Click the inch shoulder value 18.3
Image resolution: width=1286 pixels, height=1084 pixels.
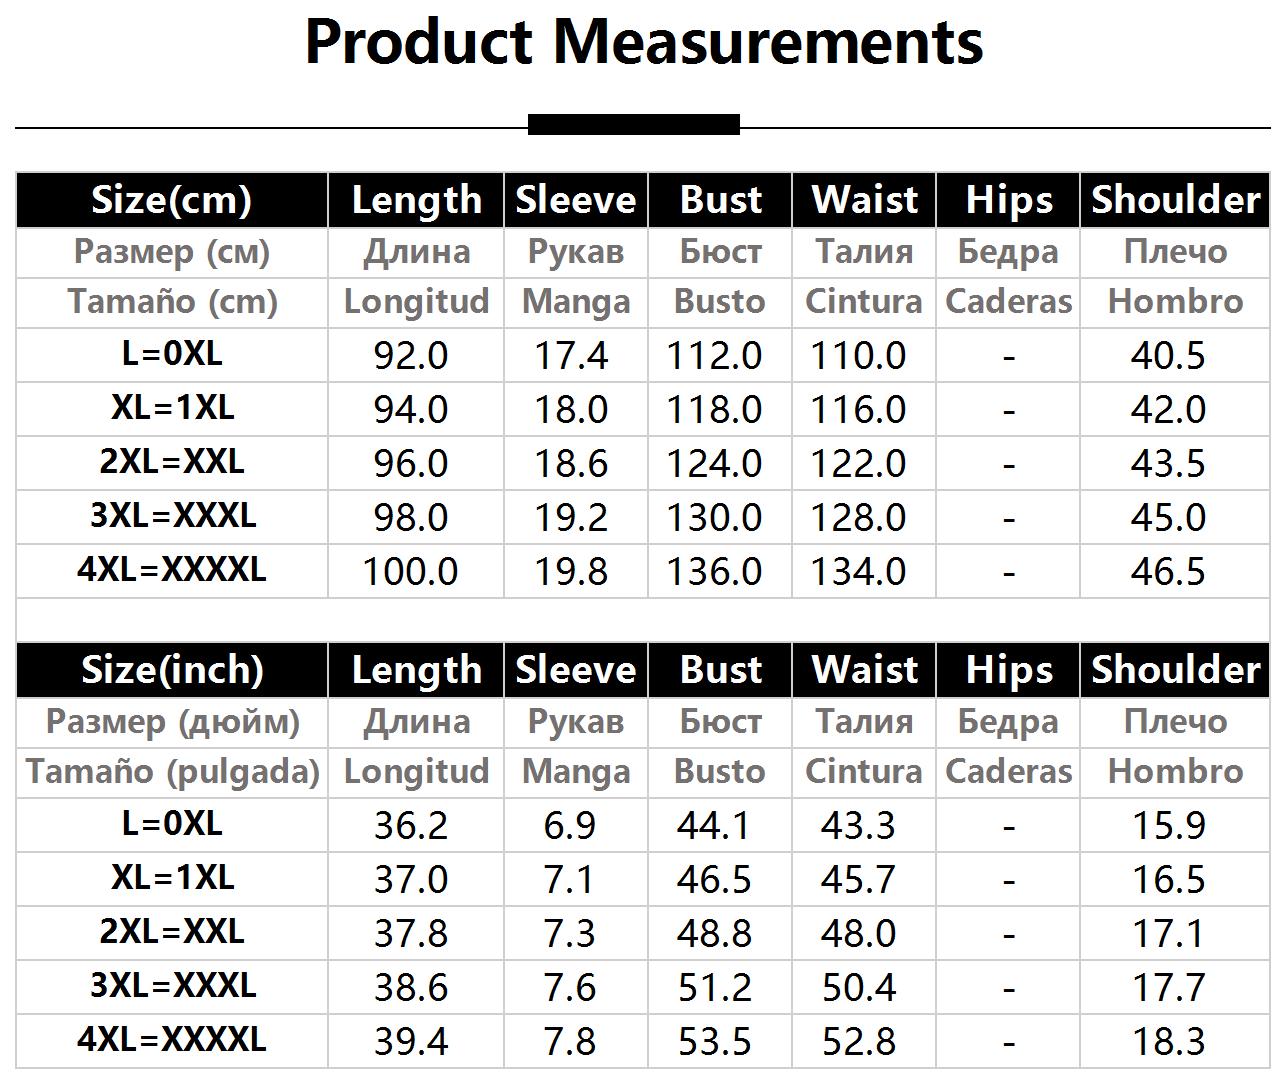point(1168,1042)
